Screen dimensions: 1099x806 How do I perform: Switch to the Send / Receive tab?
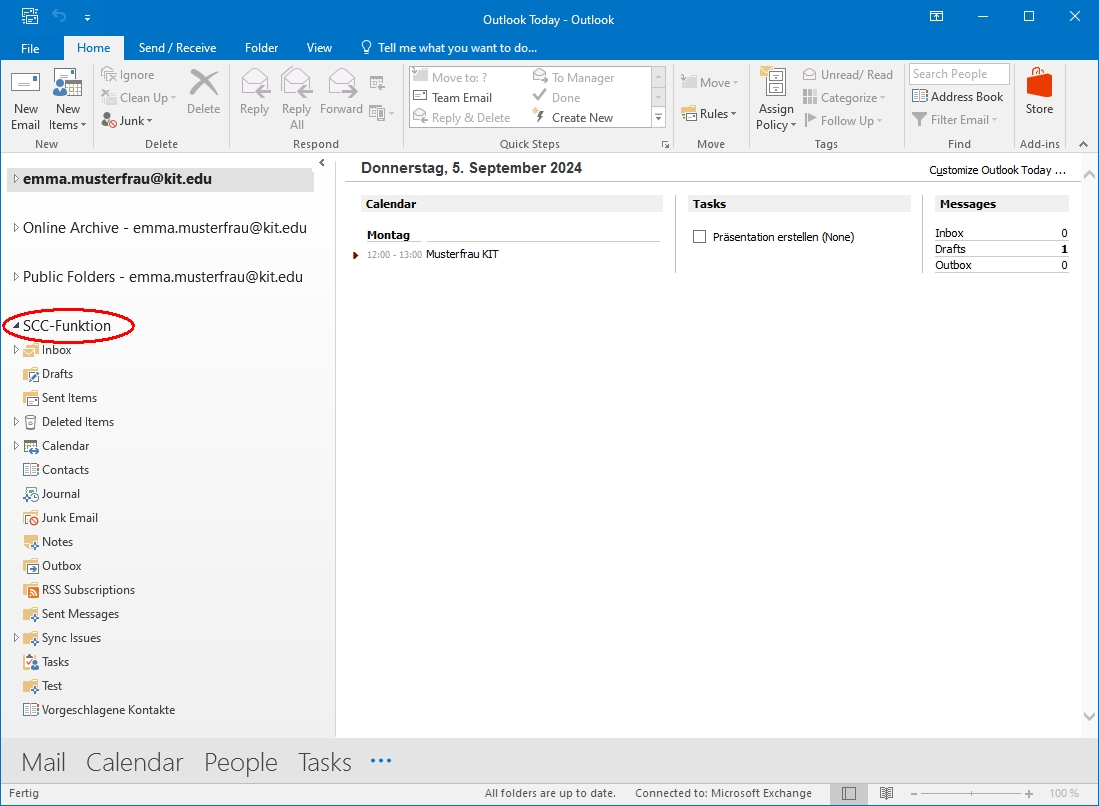tap(177, 48)
